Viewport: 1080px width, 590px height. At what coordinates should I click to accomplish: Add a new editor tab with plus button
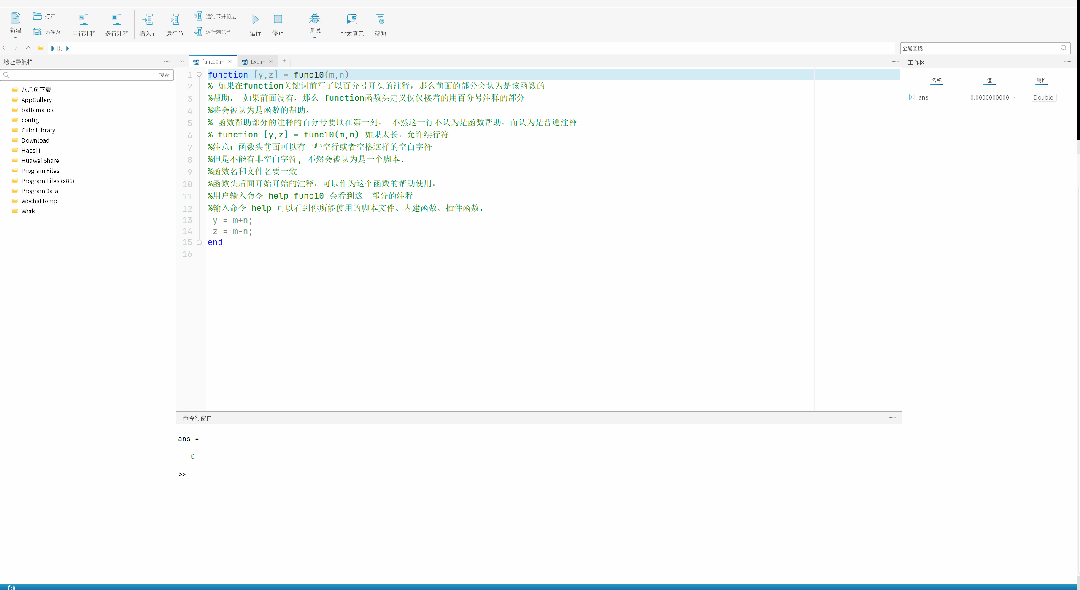coord(284,62)
